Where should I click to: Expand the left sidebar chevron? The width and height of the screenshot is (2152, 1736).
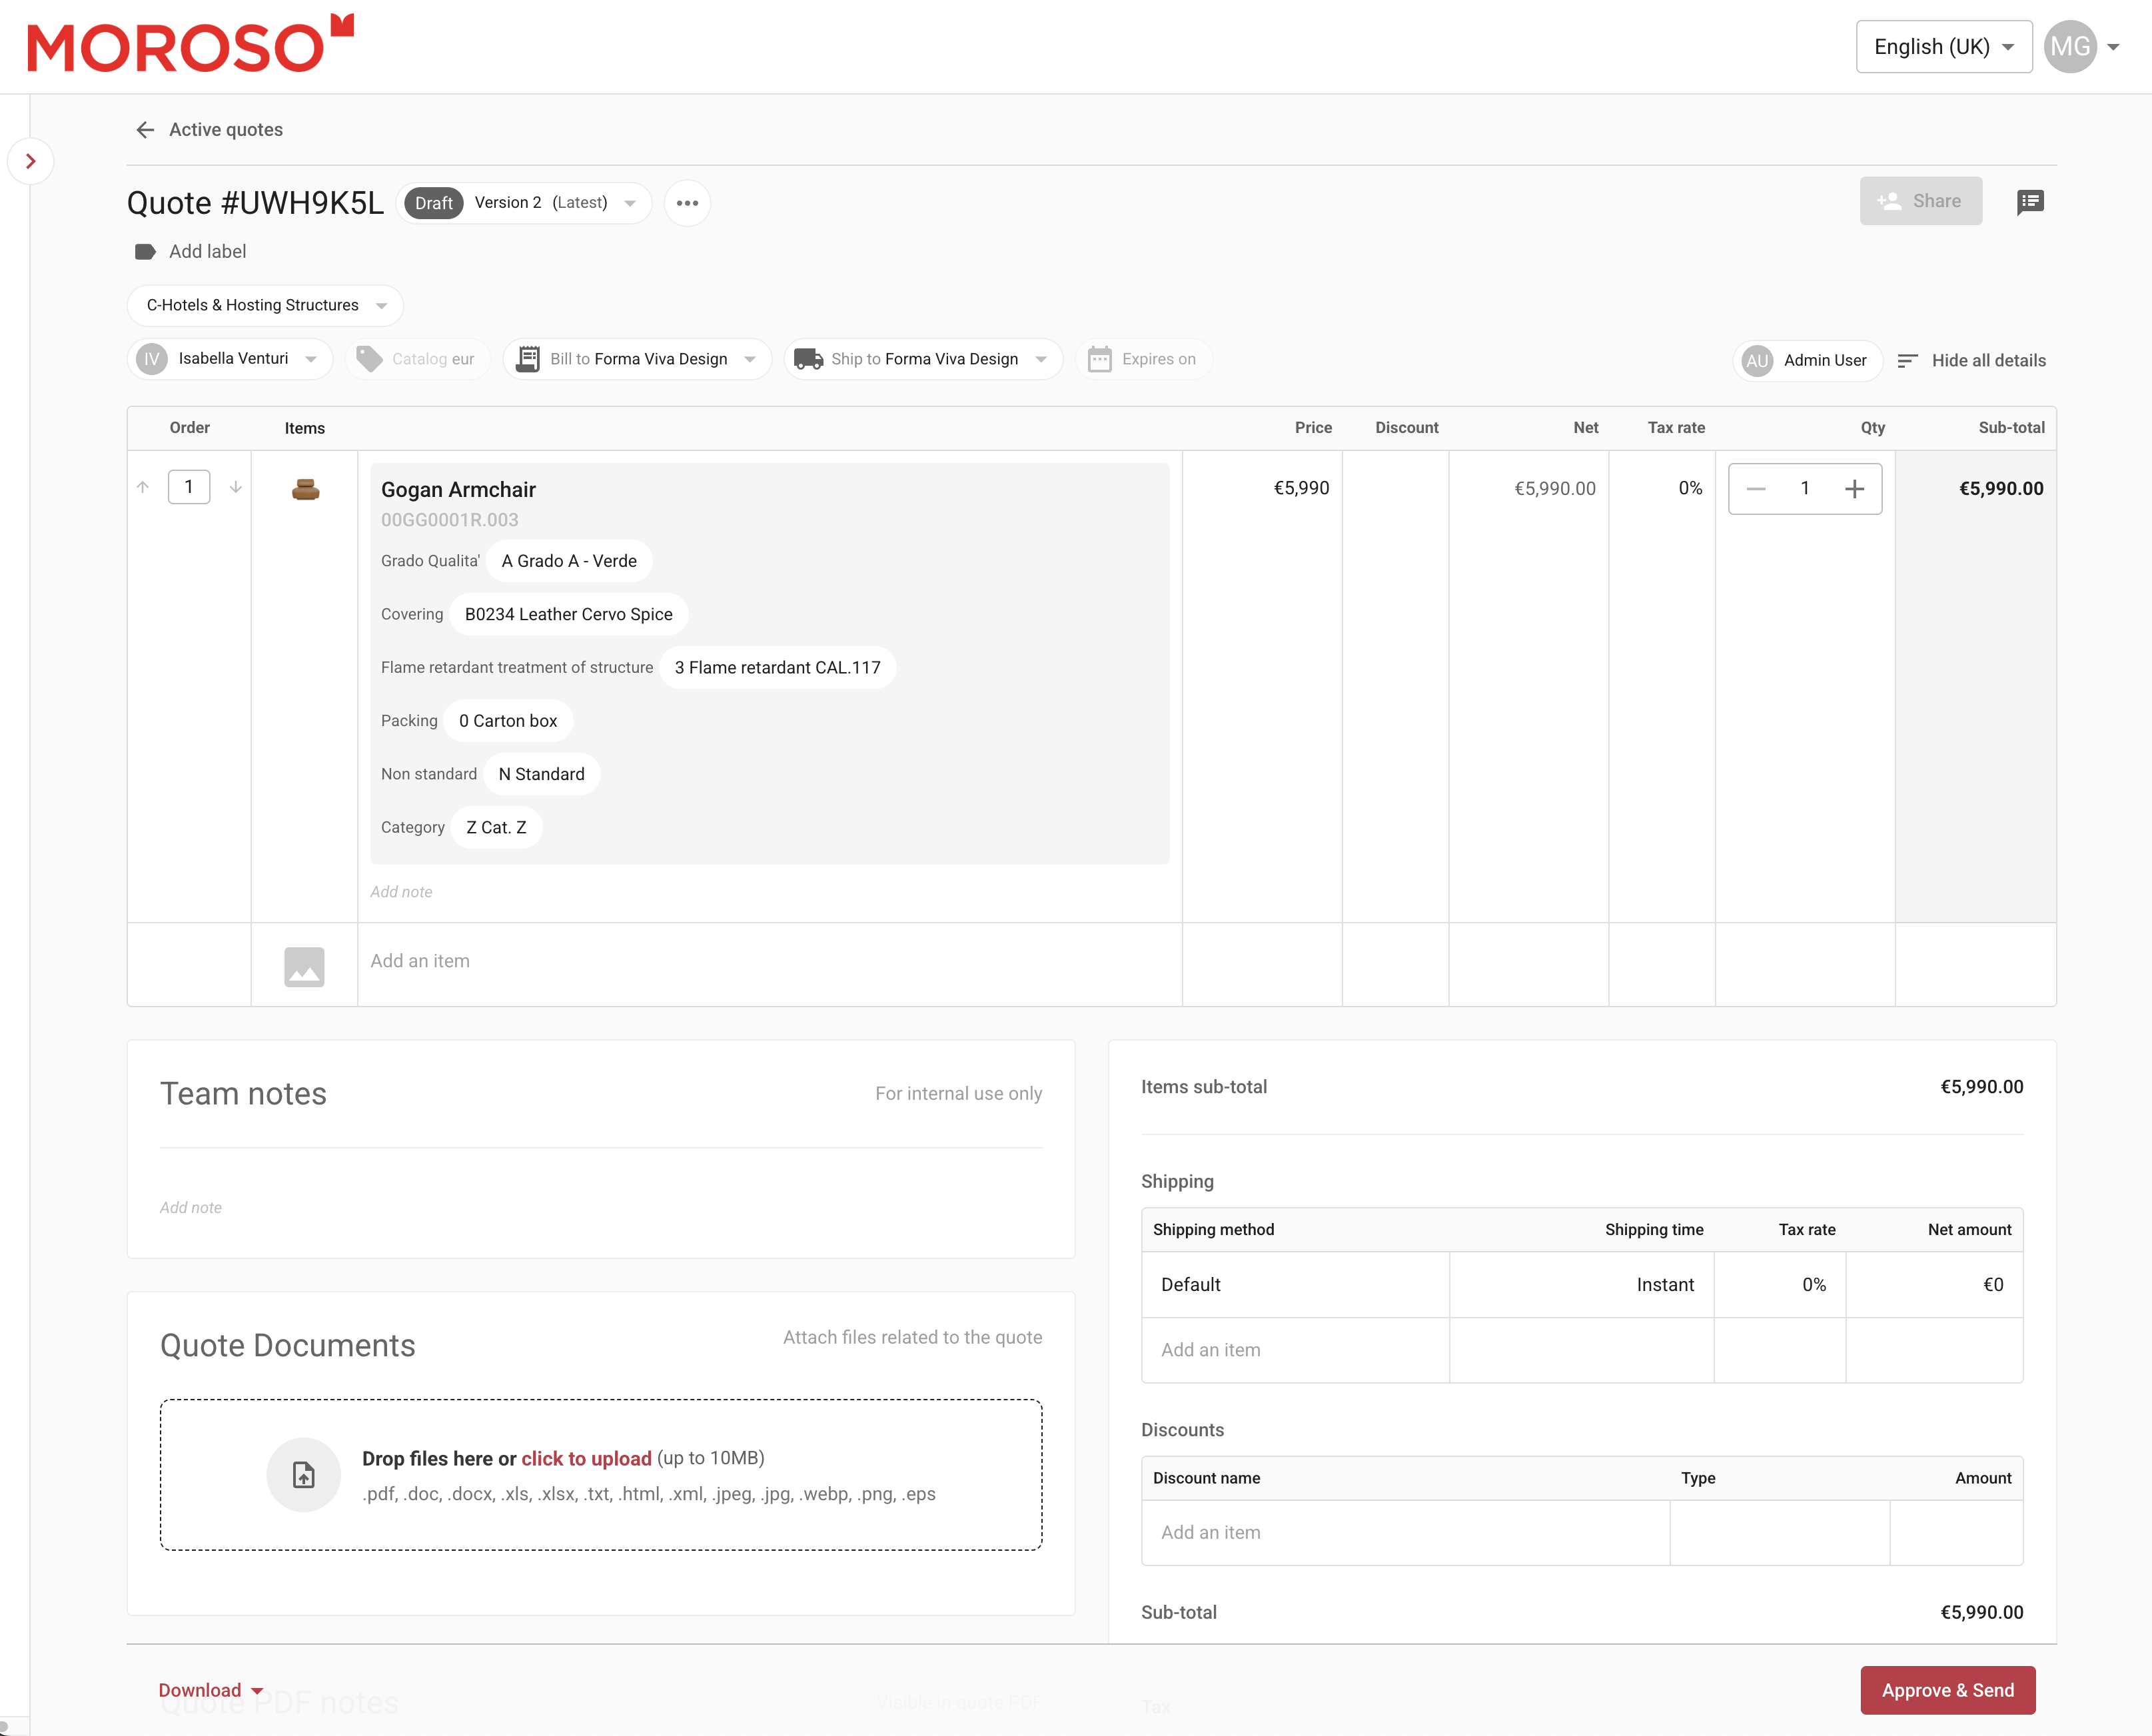[31, 161]
